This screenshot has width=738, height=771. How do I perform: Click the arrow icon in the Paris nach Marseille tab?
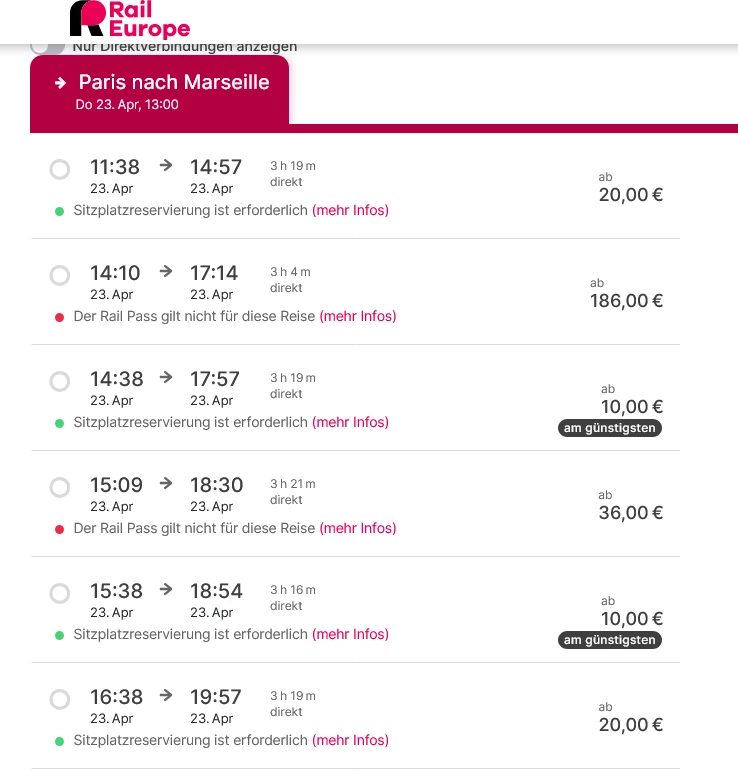pos(60,83)
